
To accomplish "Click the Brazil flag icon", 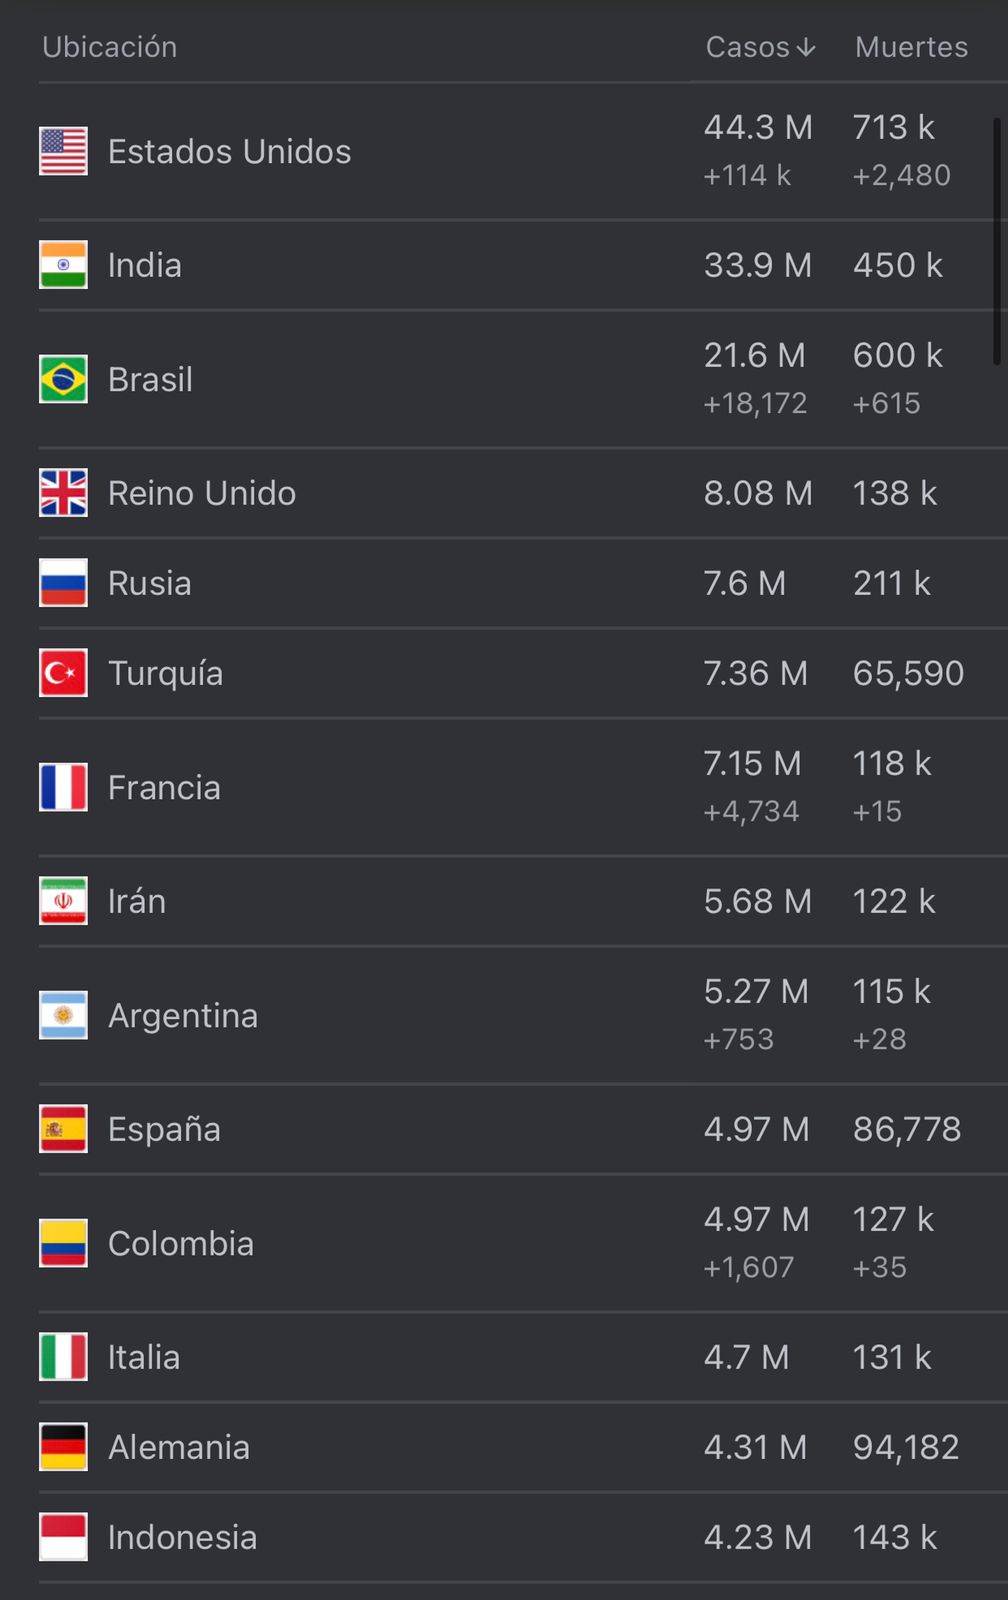I will (x=63, y=379).
